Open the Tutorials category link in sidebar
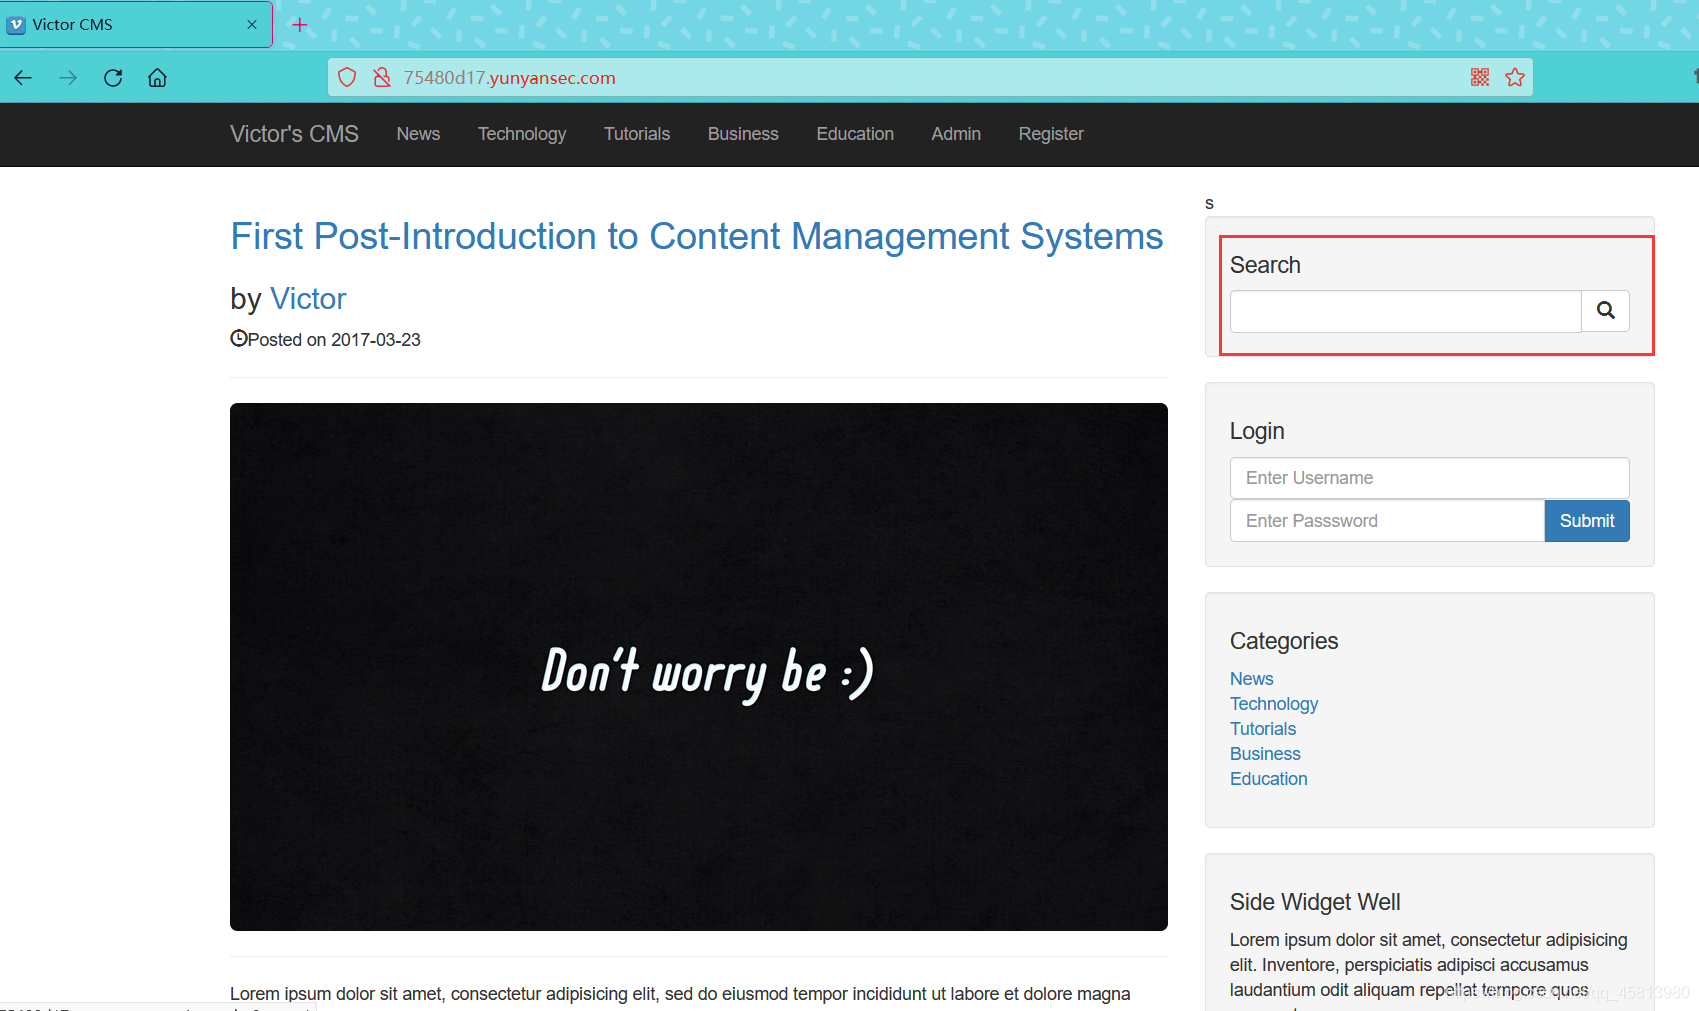This screenshot has width=1699, height=1011. pos(1262,728)
